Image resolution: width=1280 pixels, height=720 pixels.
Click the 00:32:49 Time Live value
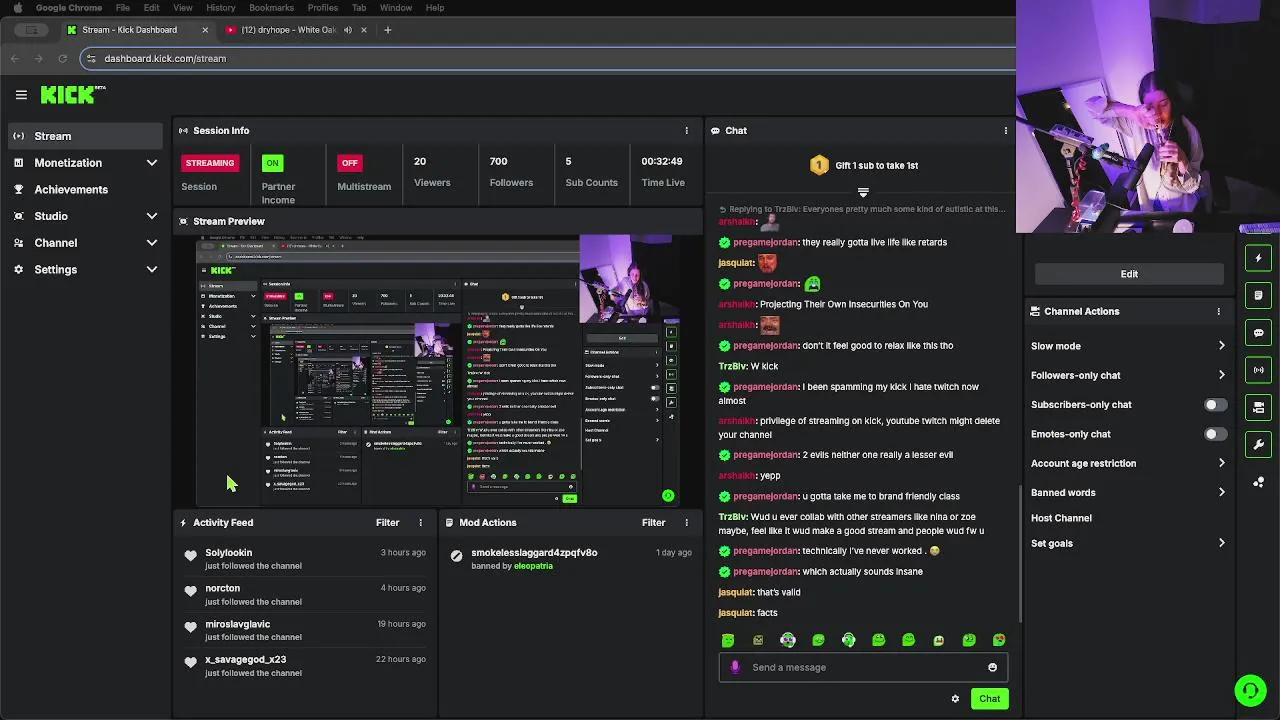point(662,162)
